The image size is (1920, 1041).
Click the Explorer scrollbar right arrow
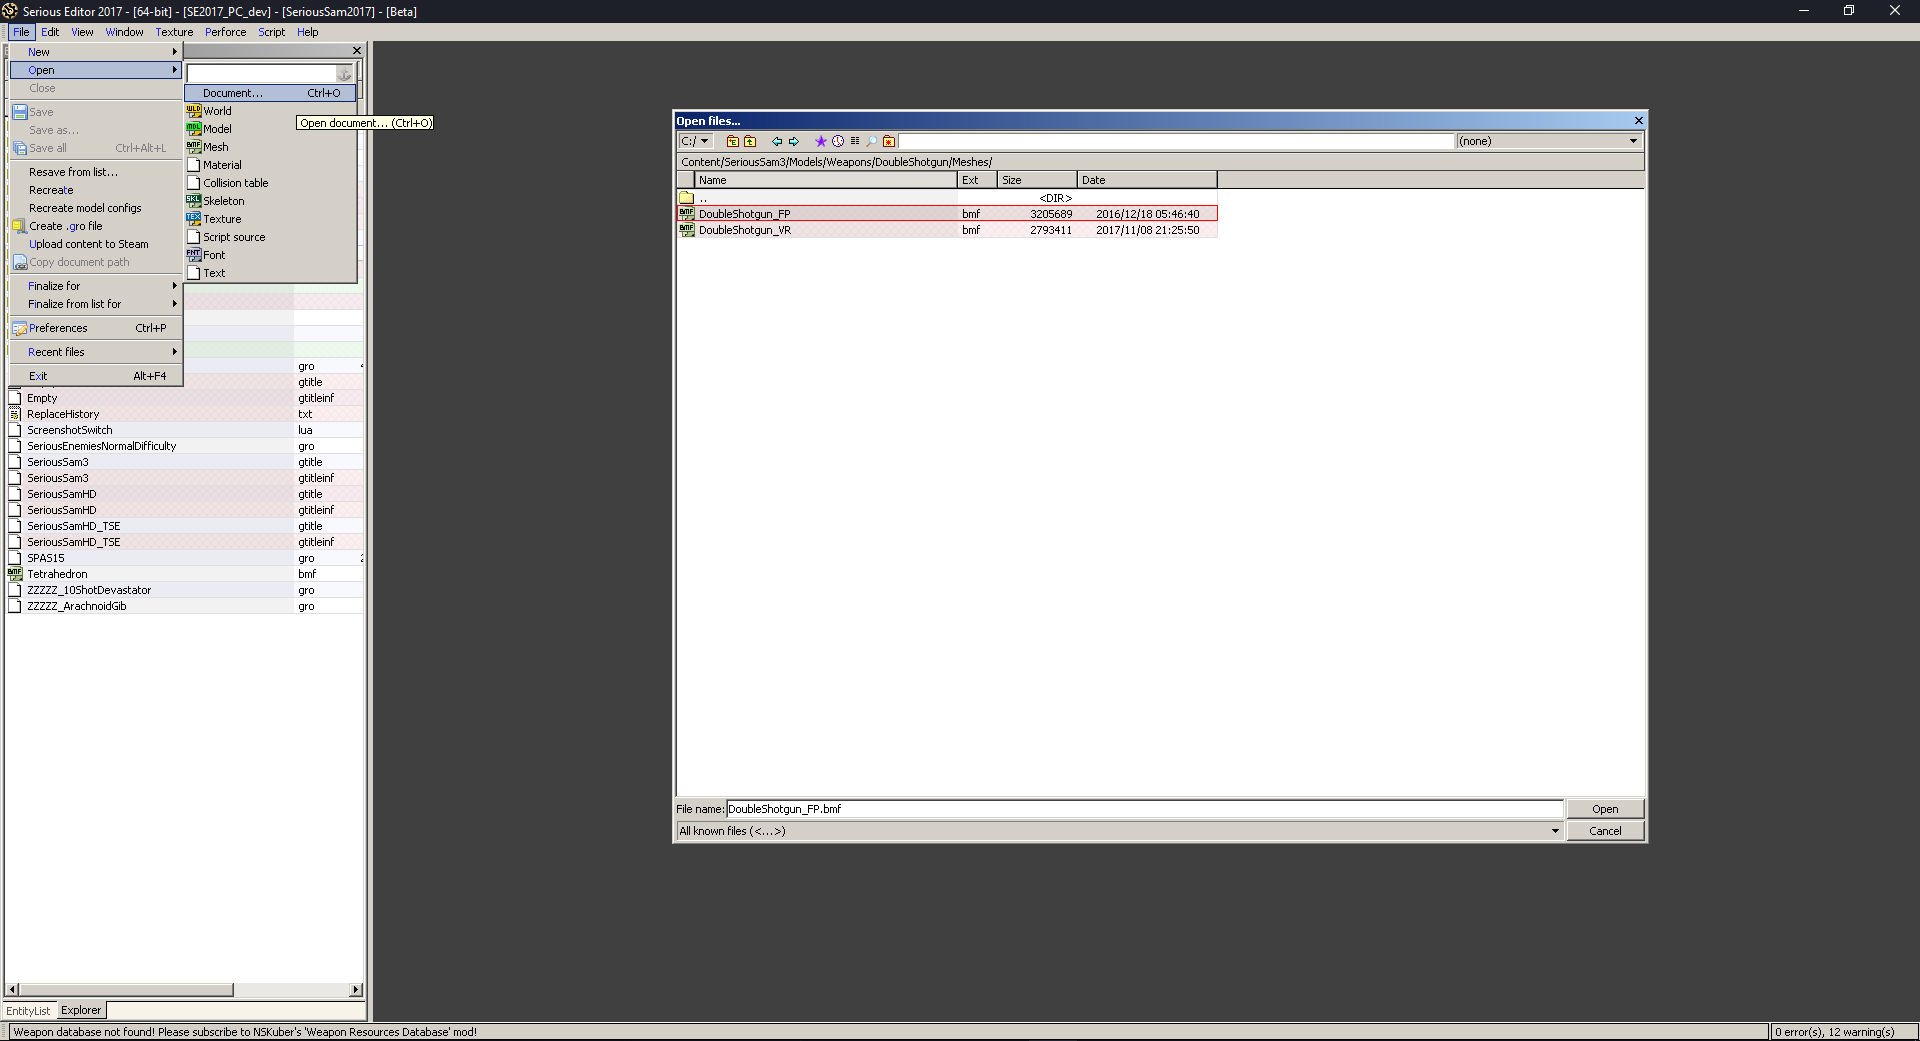pyautogui.click(x=356, y=990)
